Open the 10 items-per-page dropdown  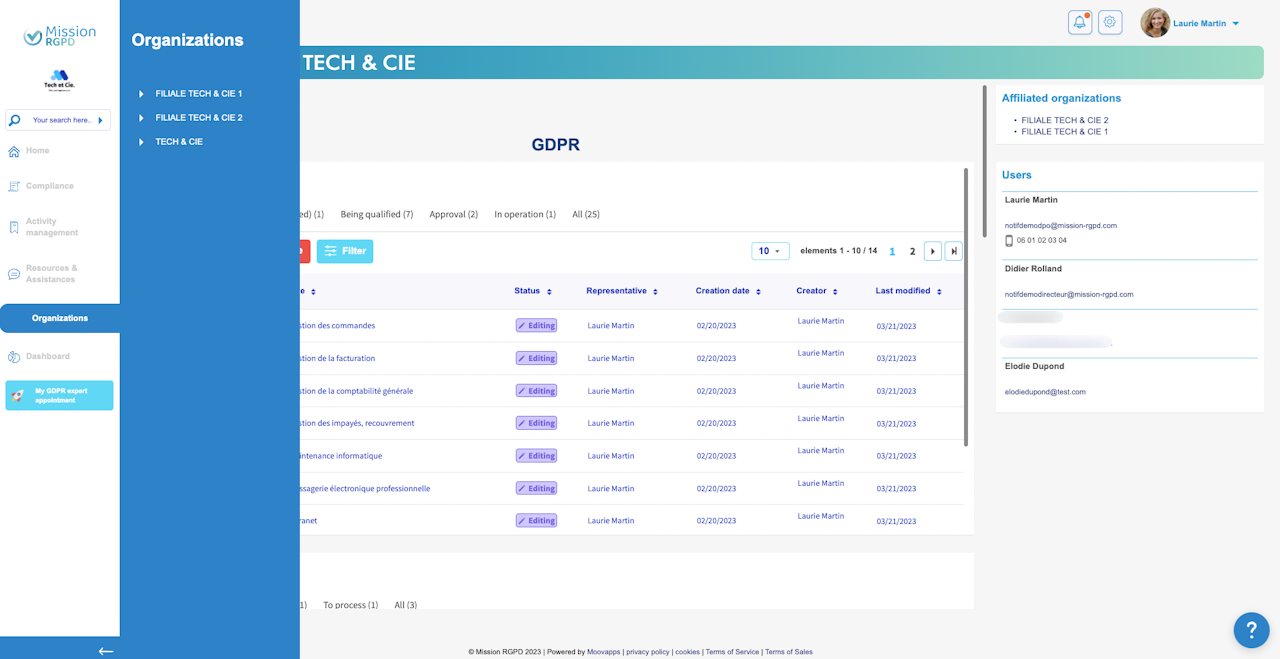(x=770, y=251)
